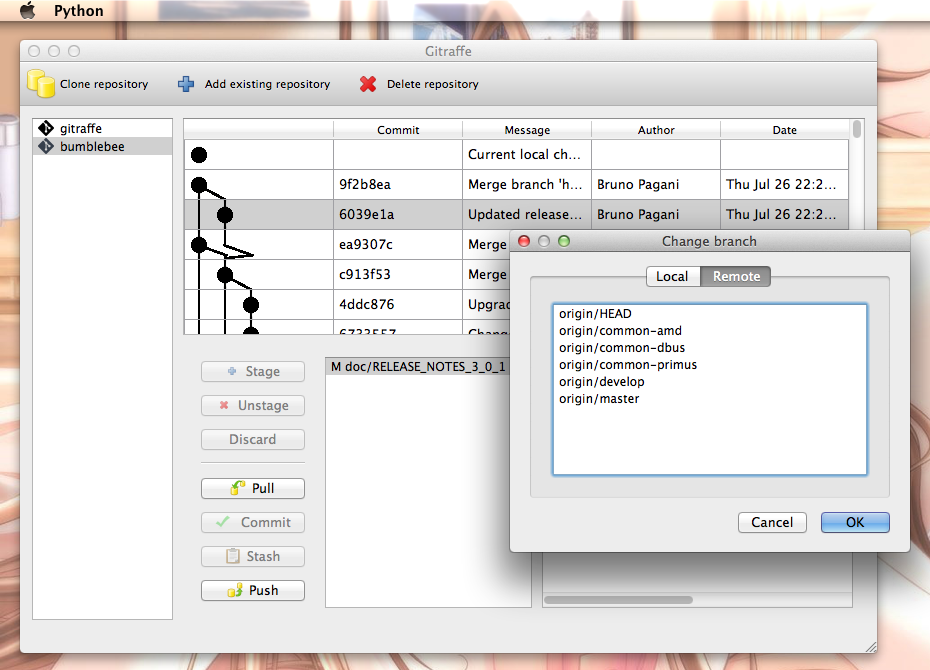Viewport: 930px width, 670px height.
Task: Click the red X Delete repository icon
Action: click(x=368, y=84)
